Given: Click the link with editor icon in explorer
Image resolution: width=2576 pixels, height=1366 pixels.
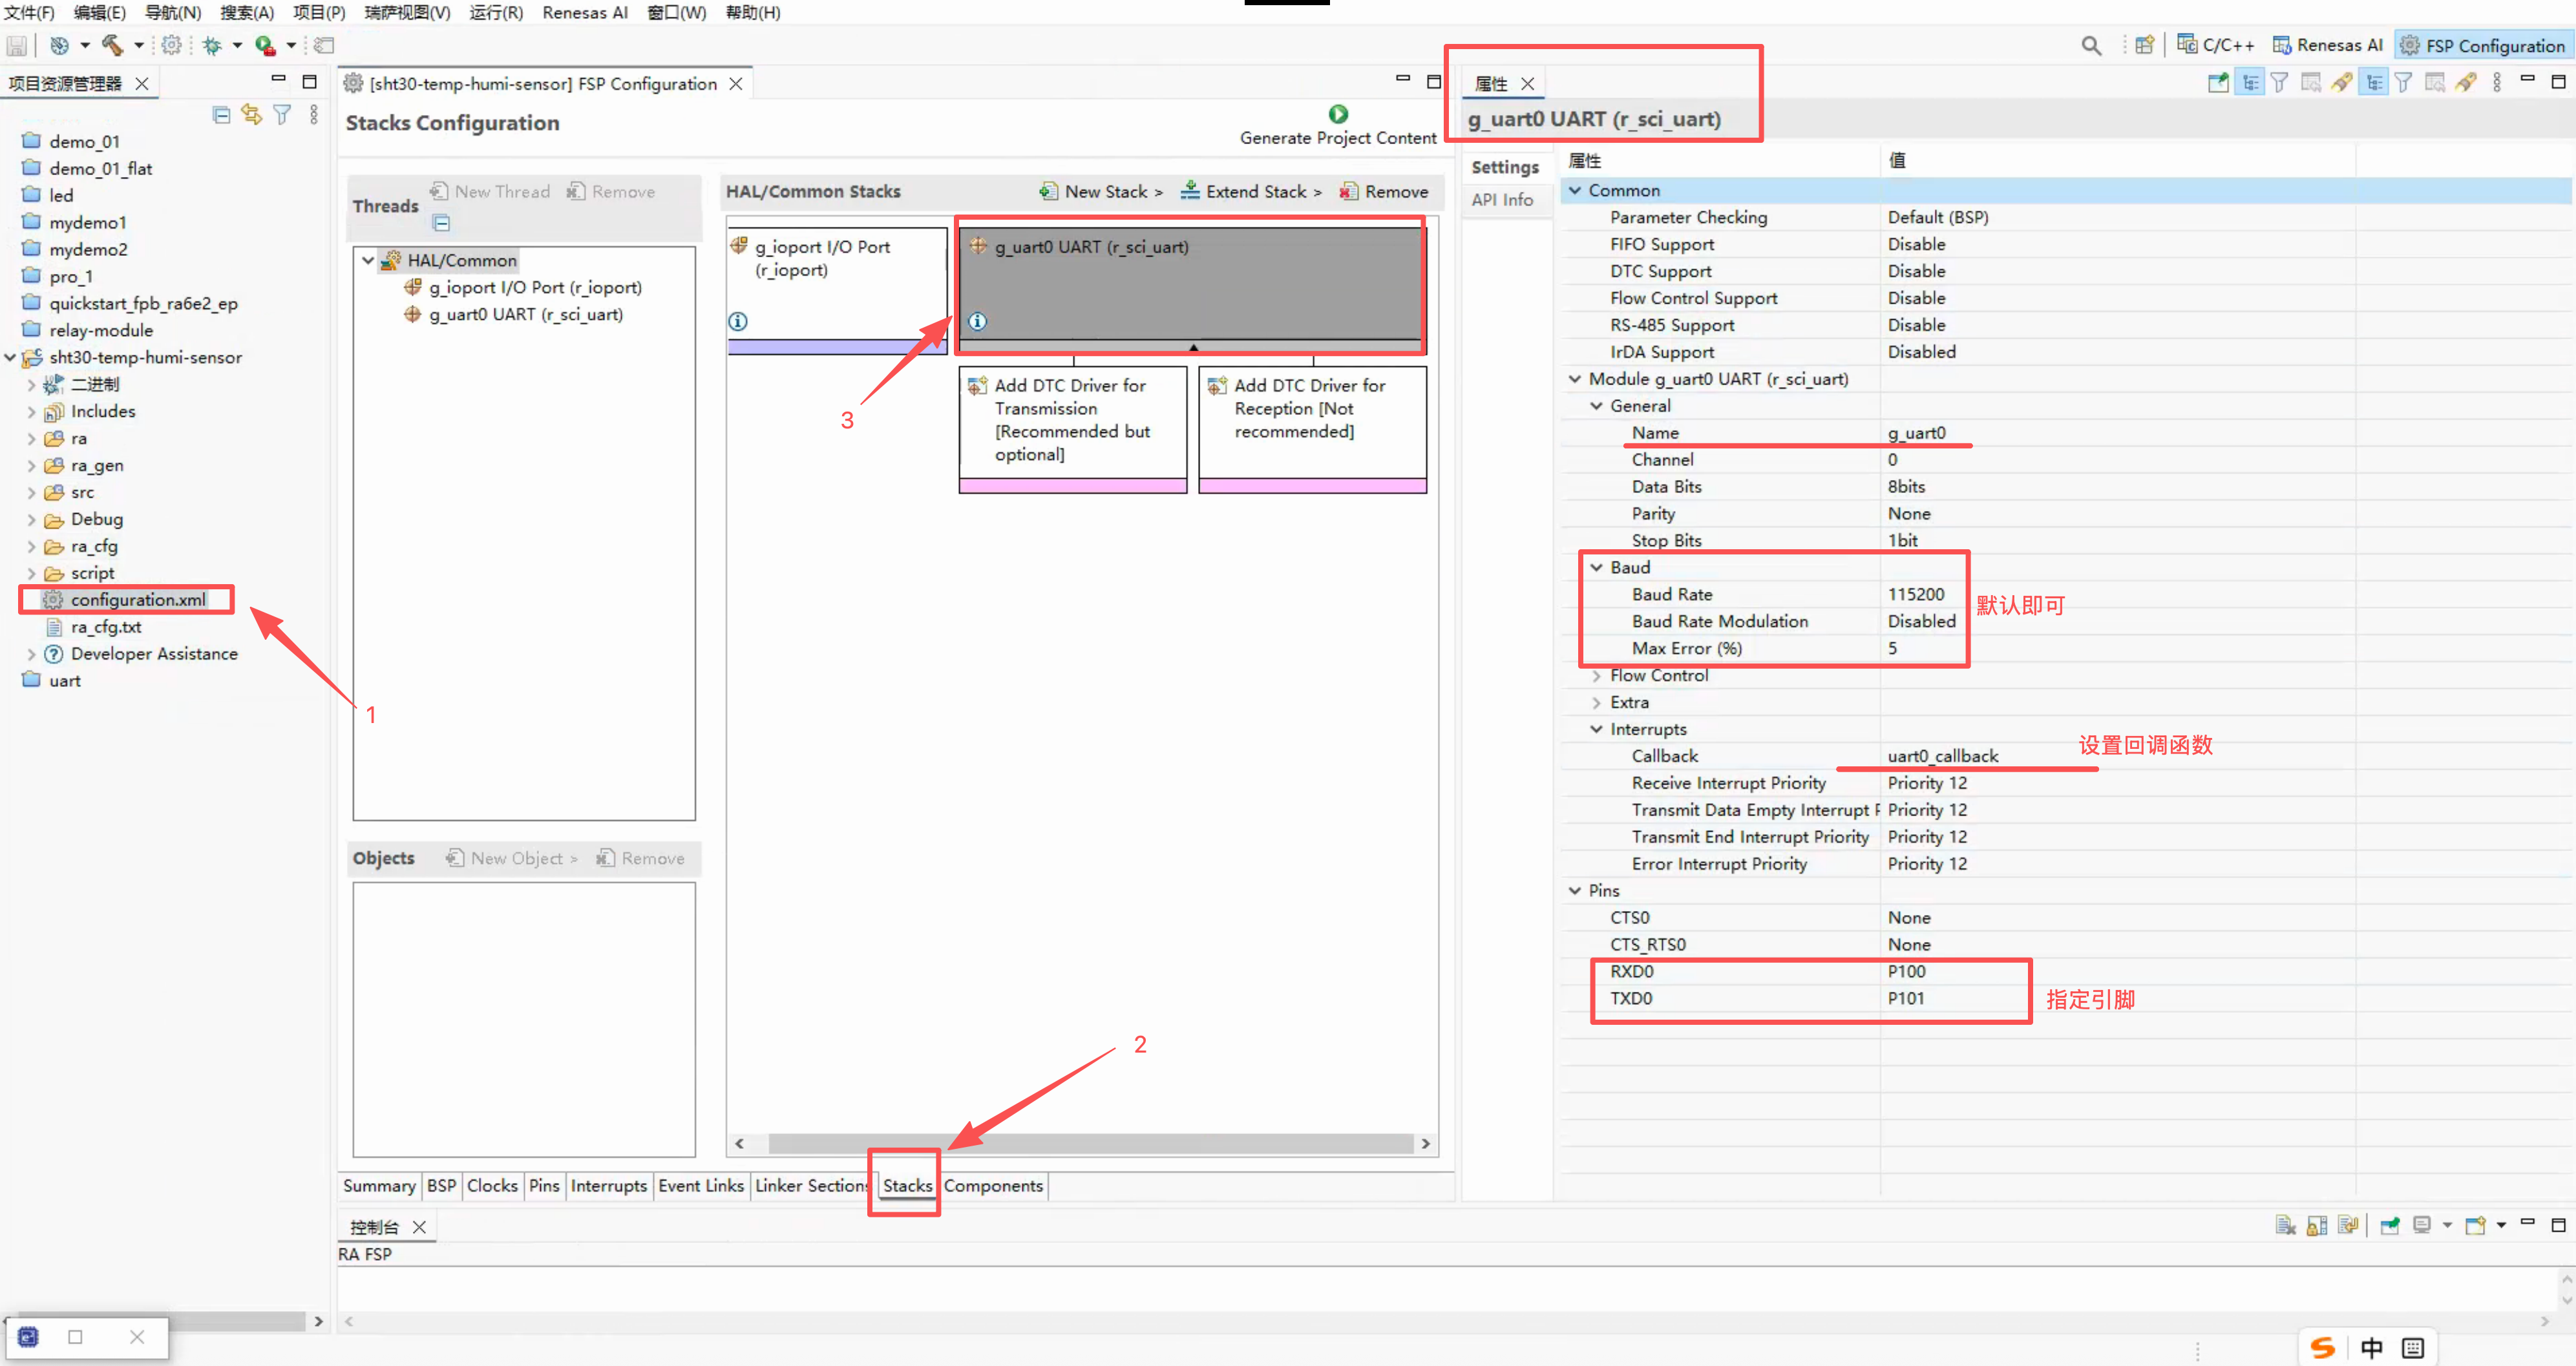Looking at the screenshot, I should point(251,115).
